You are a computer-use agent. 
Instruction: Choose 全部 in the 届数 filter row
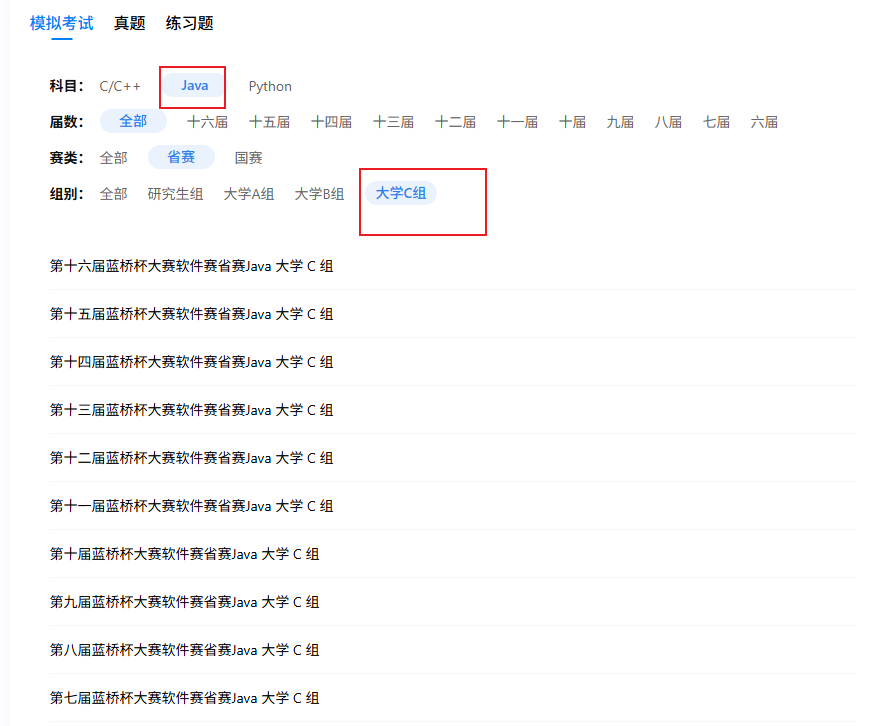[x=134, y=121]
